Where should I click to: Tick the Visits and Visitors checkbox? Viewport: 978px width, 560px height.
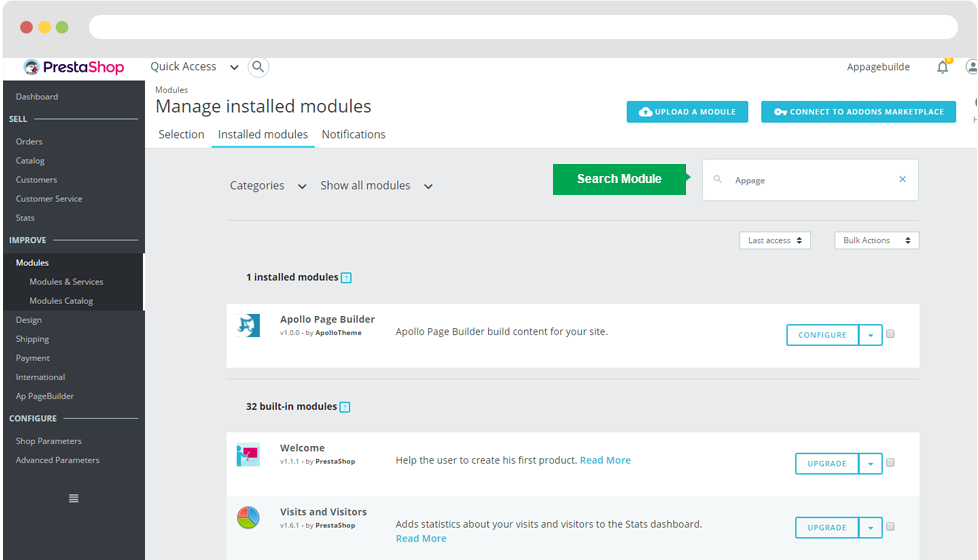891,527
